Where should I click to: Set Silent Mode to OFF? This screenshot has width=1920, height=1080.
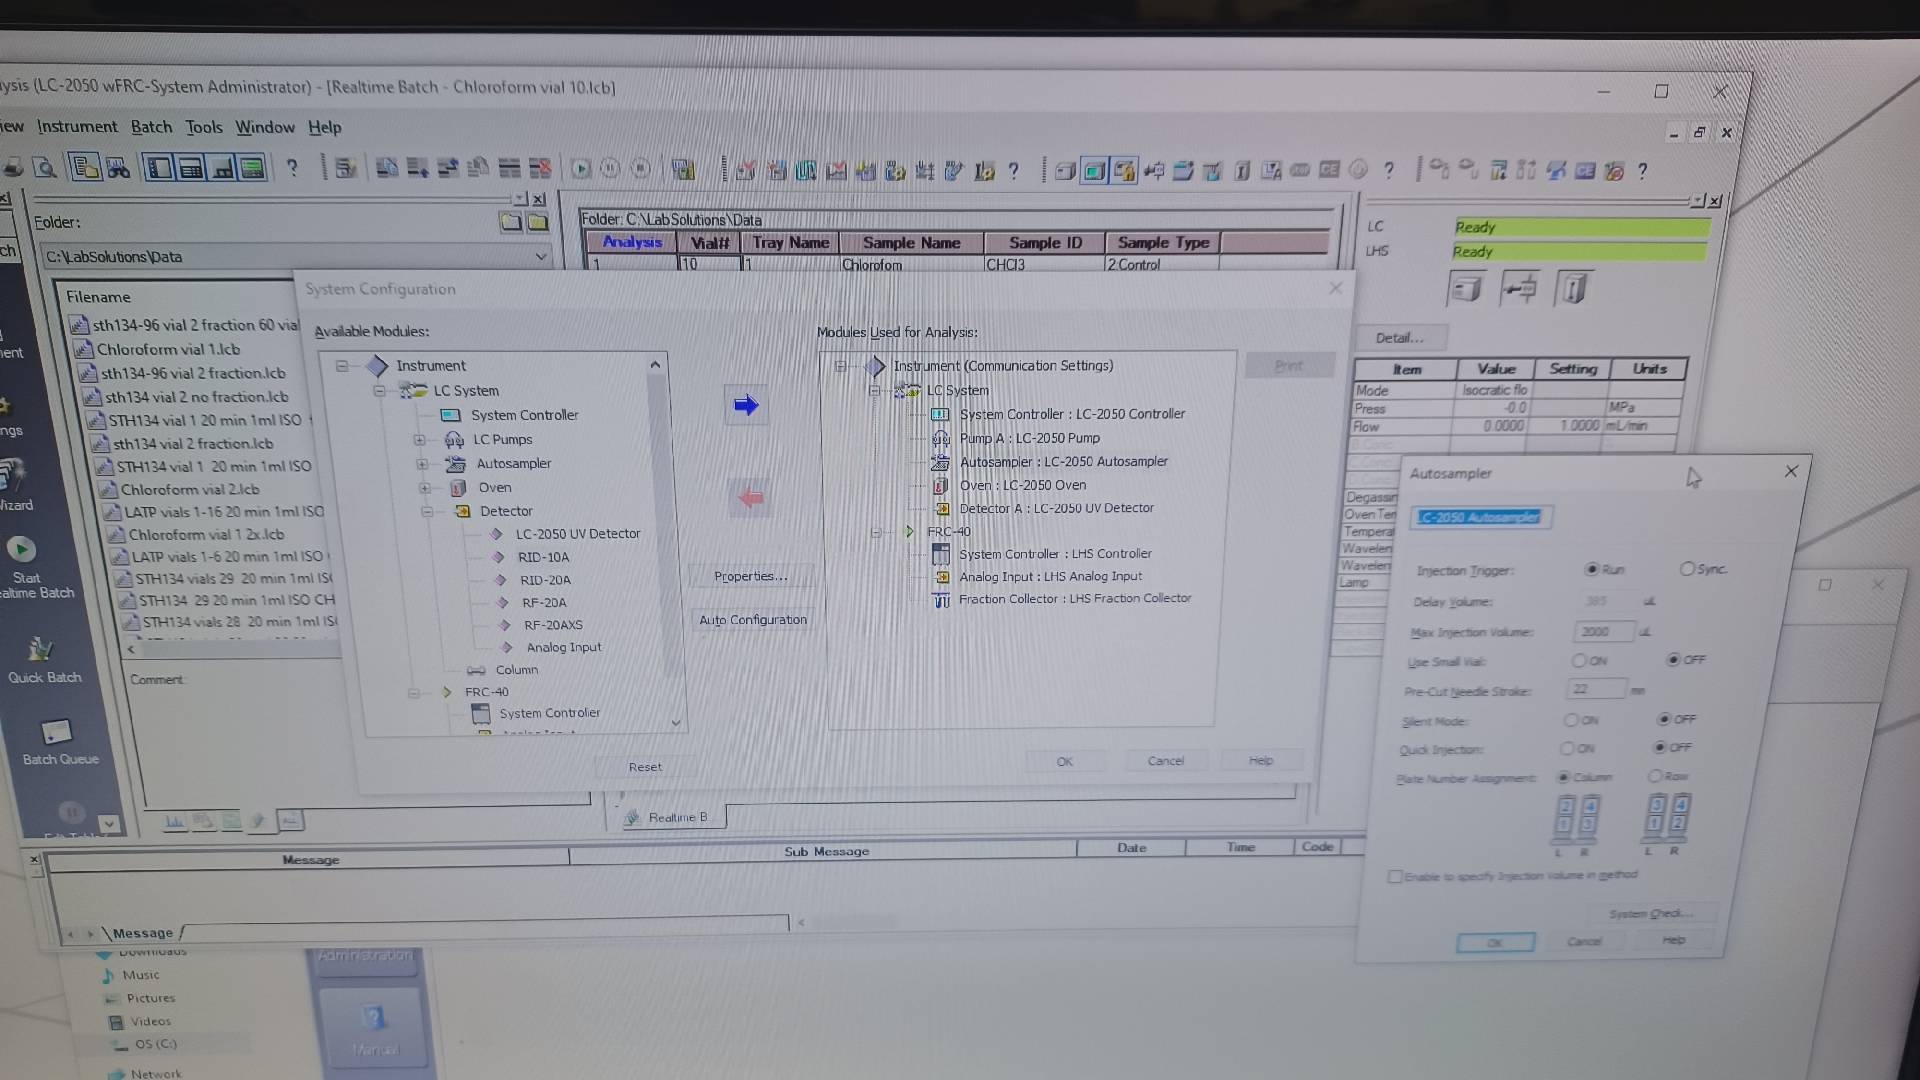pyautogui.click(x=1664, y=719)
